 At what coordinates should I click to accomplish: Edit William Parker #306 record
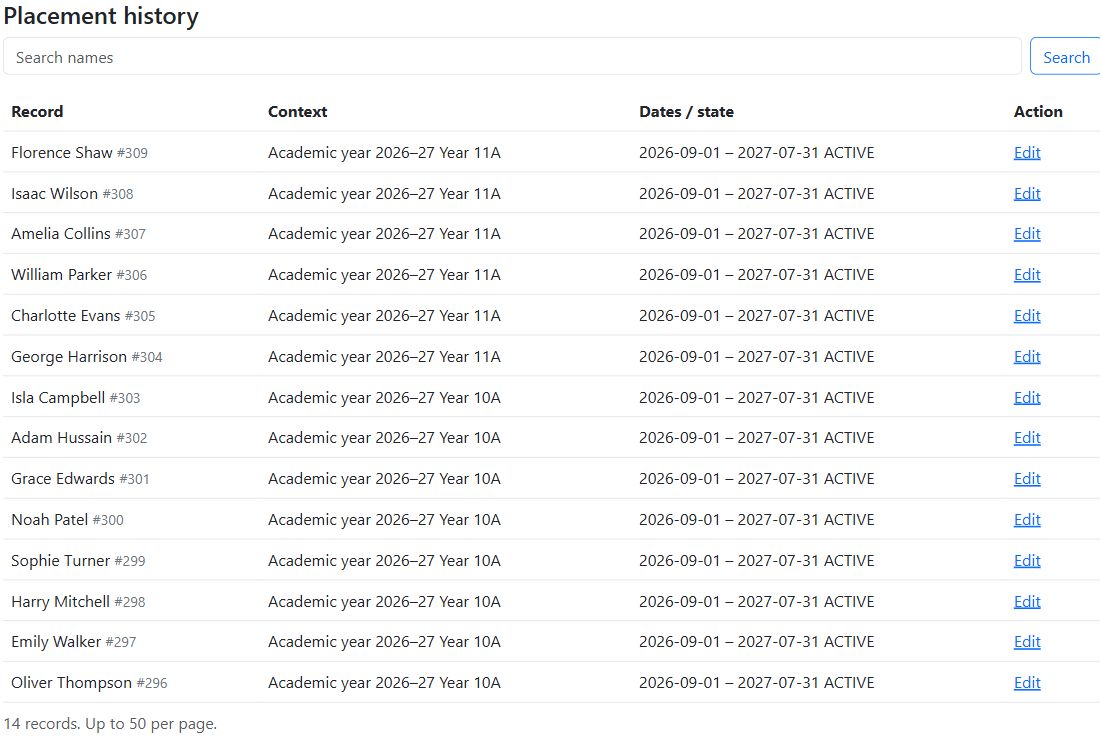1027,274
